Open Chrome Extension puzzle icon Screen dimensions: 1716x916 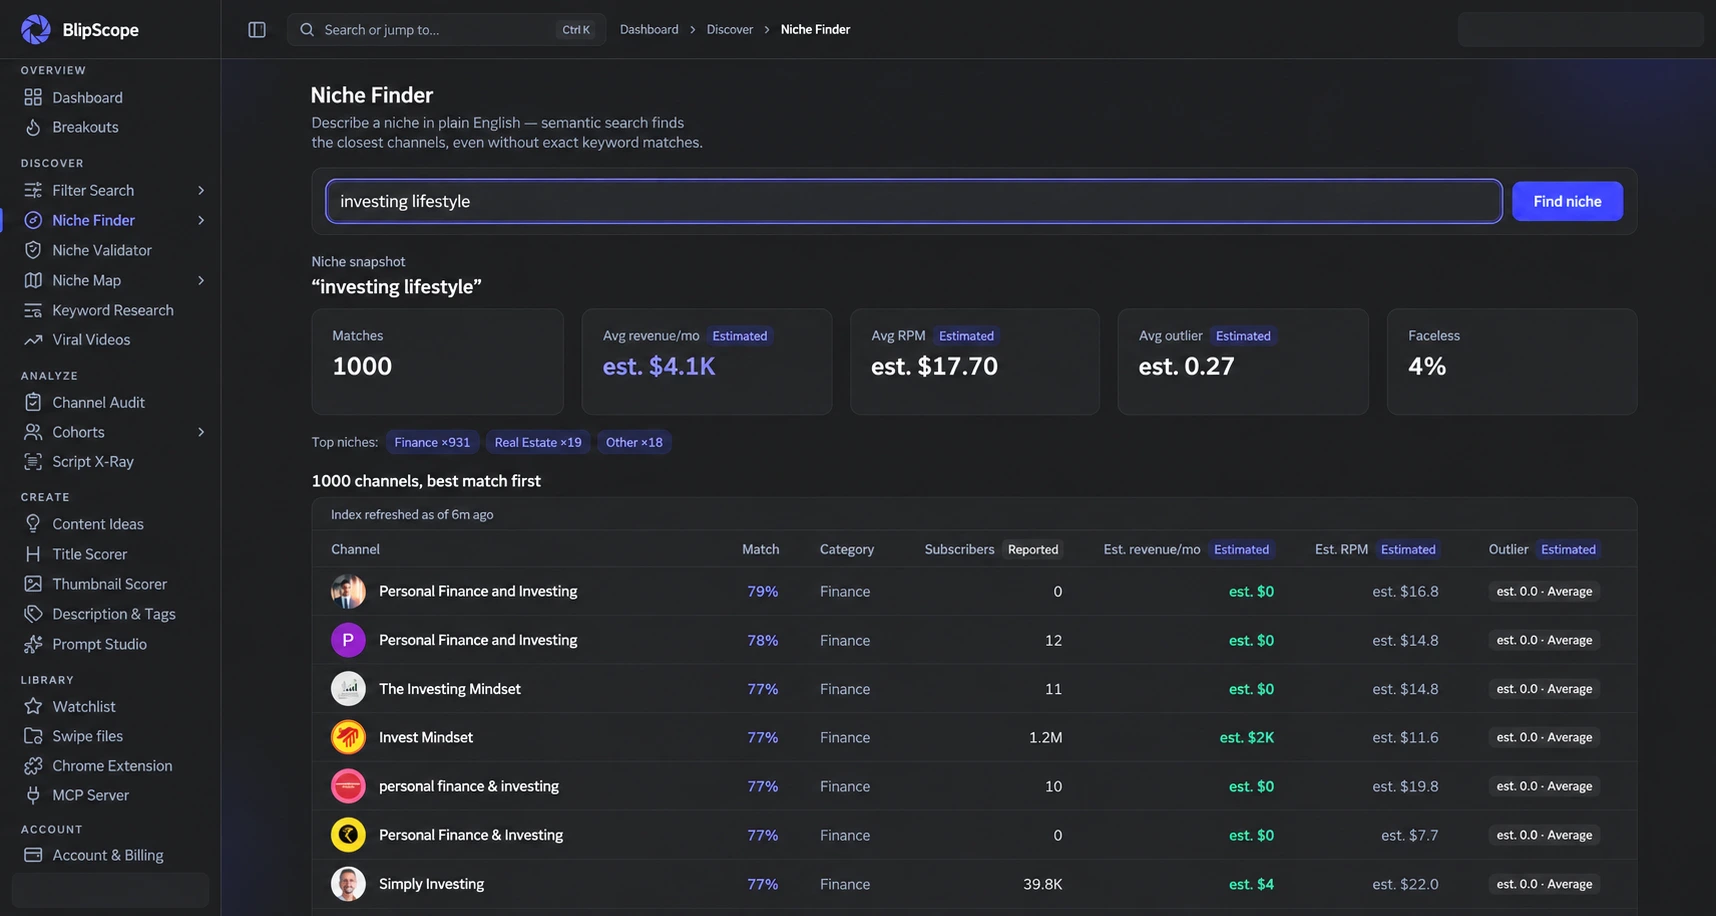click(x=33, y=766)
